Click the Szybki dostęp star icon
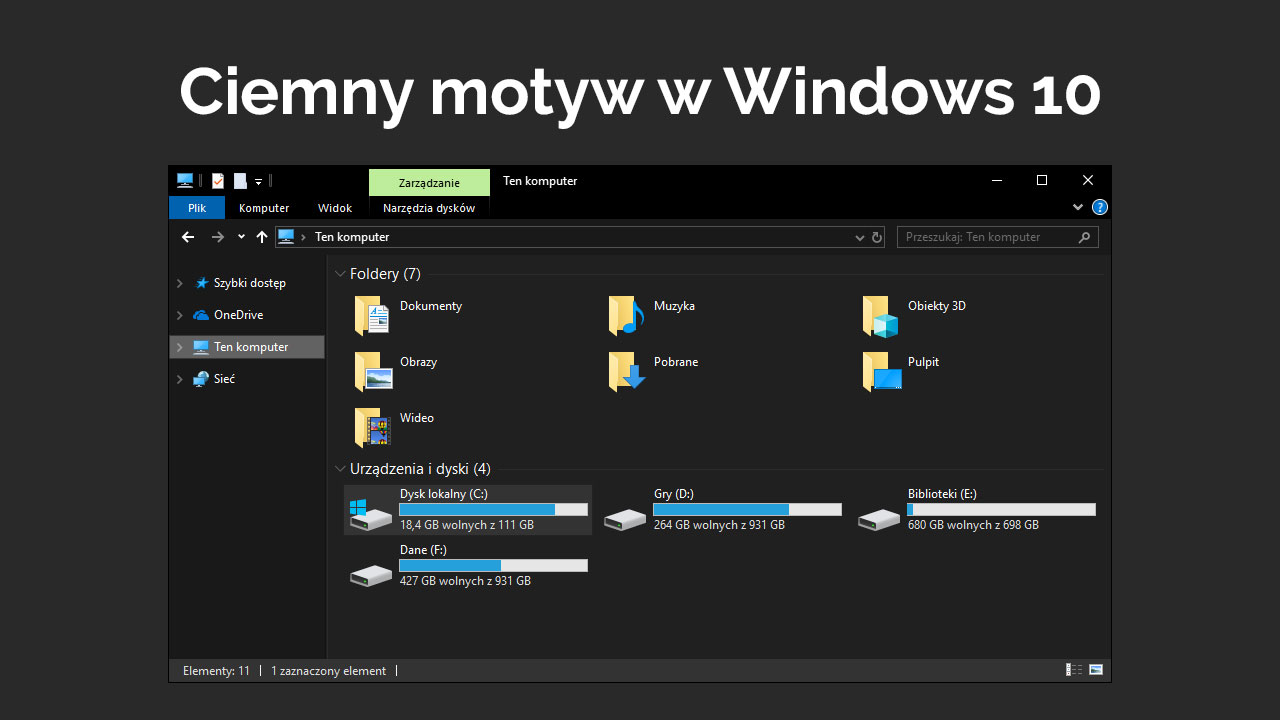1280x720 pixels. click(202, 283)
